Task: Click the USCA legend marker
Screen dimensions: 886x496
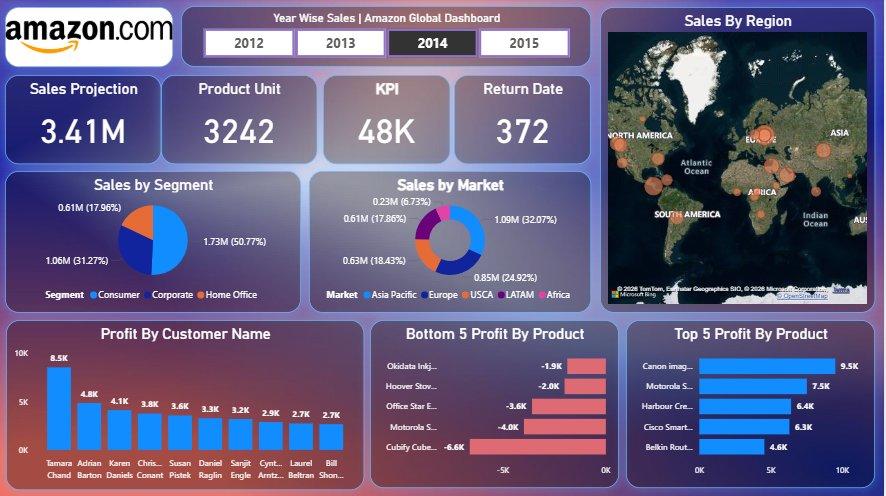Action: [x=465, y=295]
